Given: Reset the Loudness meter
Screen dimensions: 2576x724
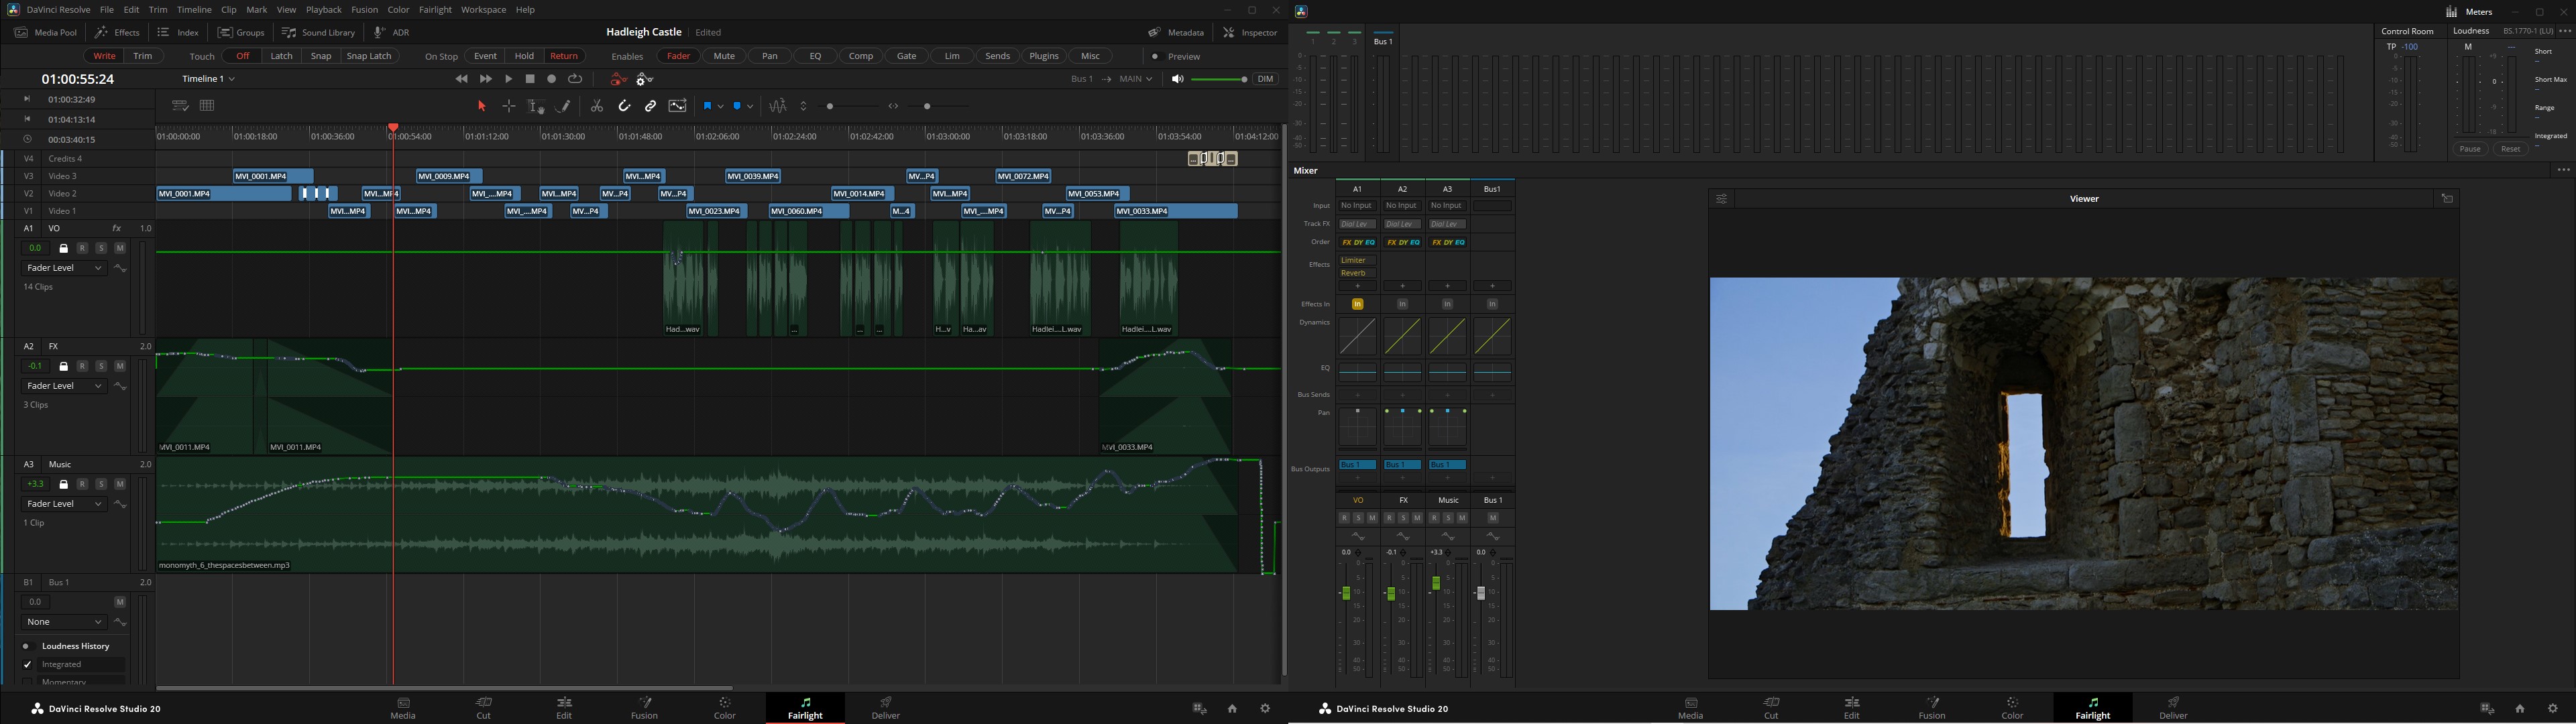Looking at the screenshot, I should point(2510,149).
